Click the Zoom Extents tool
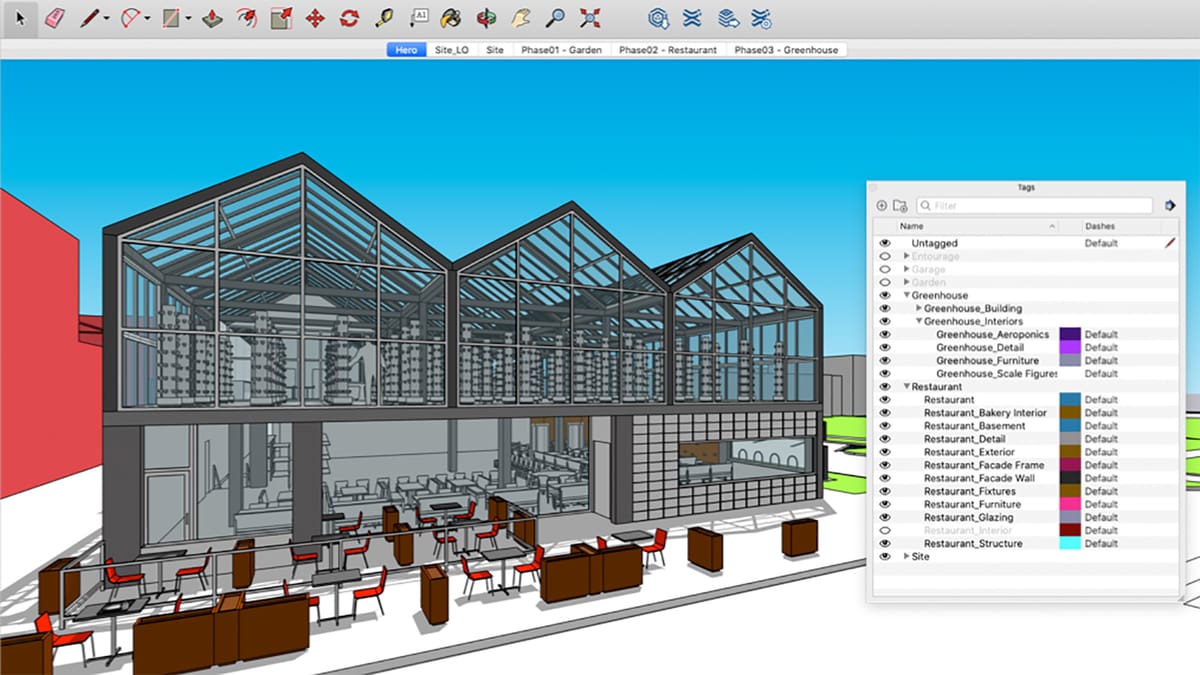 (590, 18)
